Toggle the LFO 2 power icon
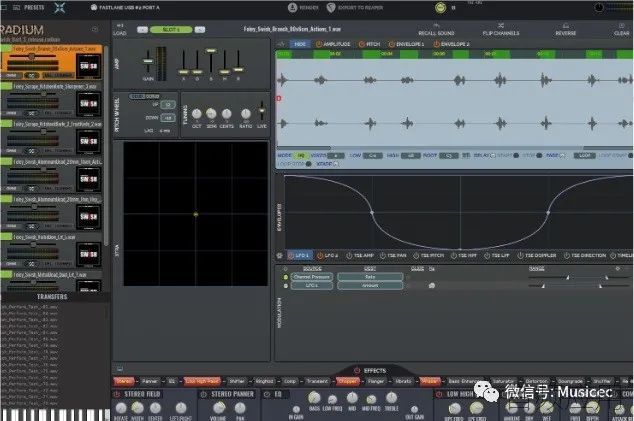The height and width of the screenshot is (421, 634). pos(319,256)
